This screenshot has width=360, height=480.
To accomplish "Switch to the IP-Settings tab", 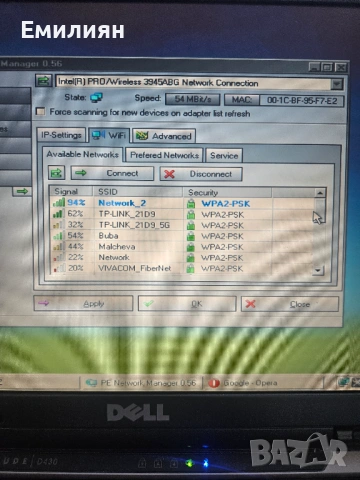I will (61, 135).
